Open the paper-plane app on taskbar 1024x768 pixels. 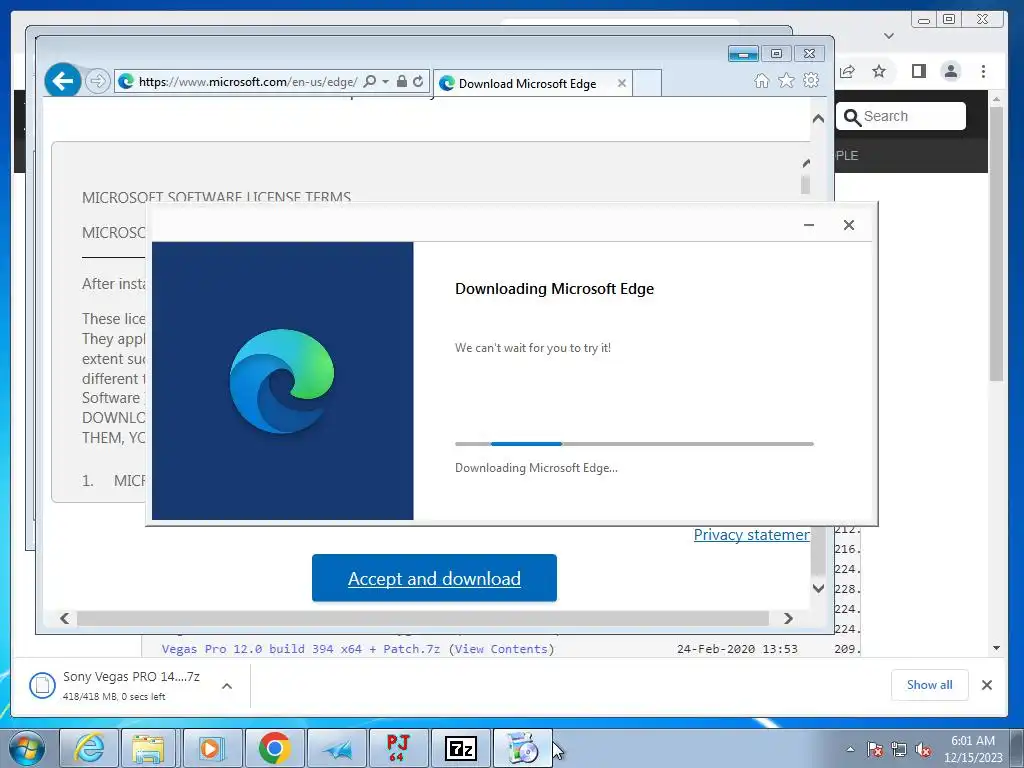336,748
